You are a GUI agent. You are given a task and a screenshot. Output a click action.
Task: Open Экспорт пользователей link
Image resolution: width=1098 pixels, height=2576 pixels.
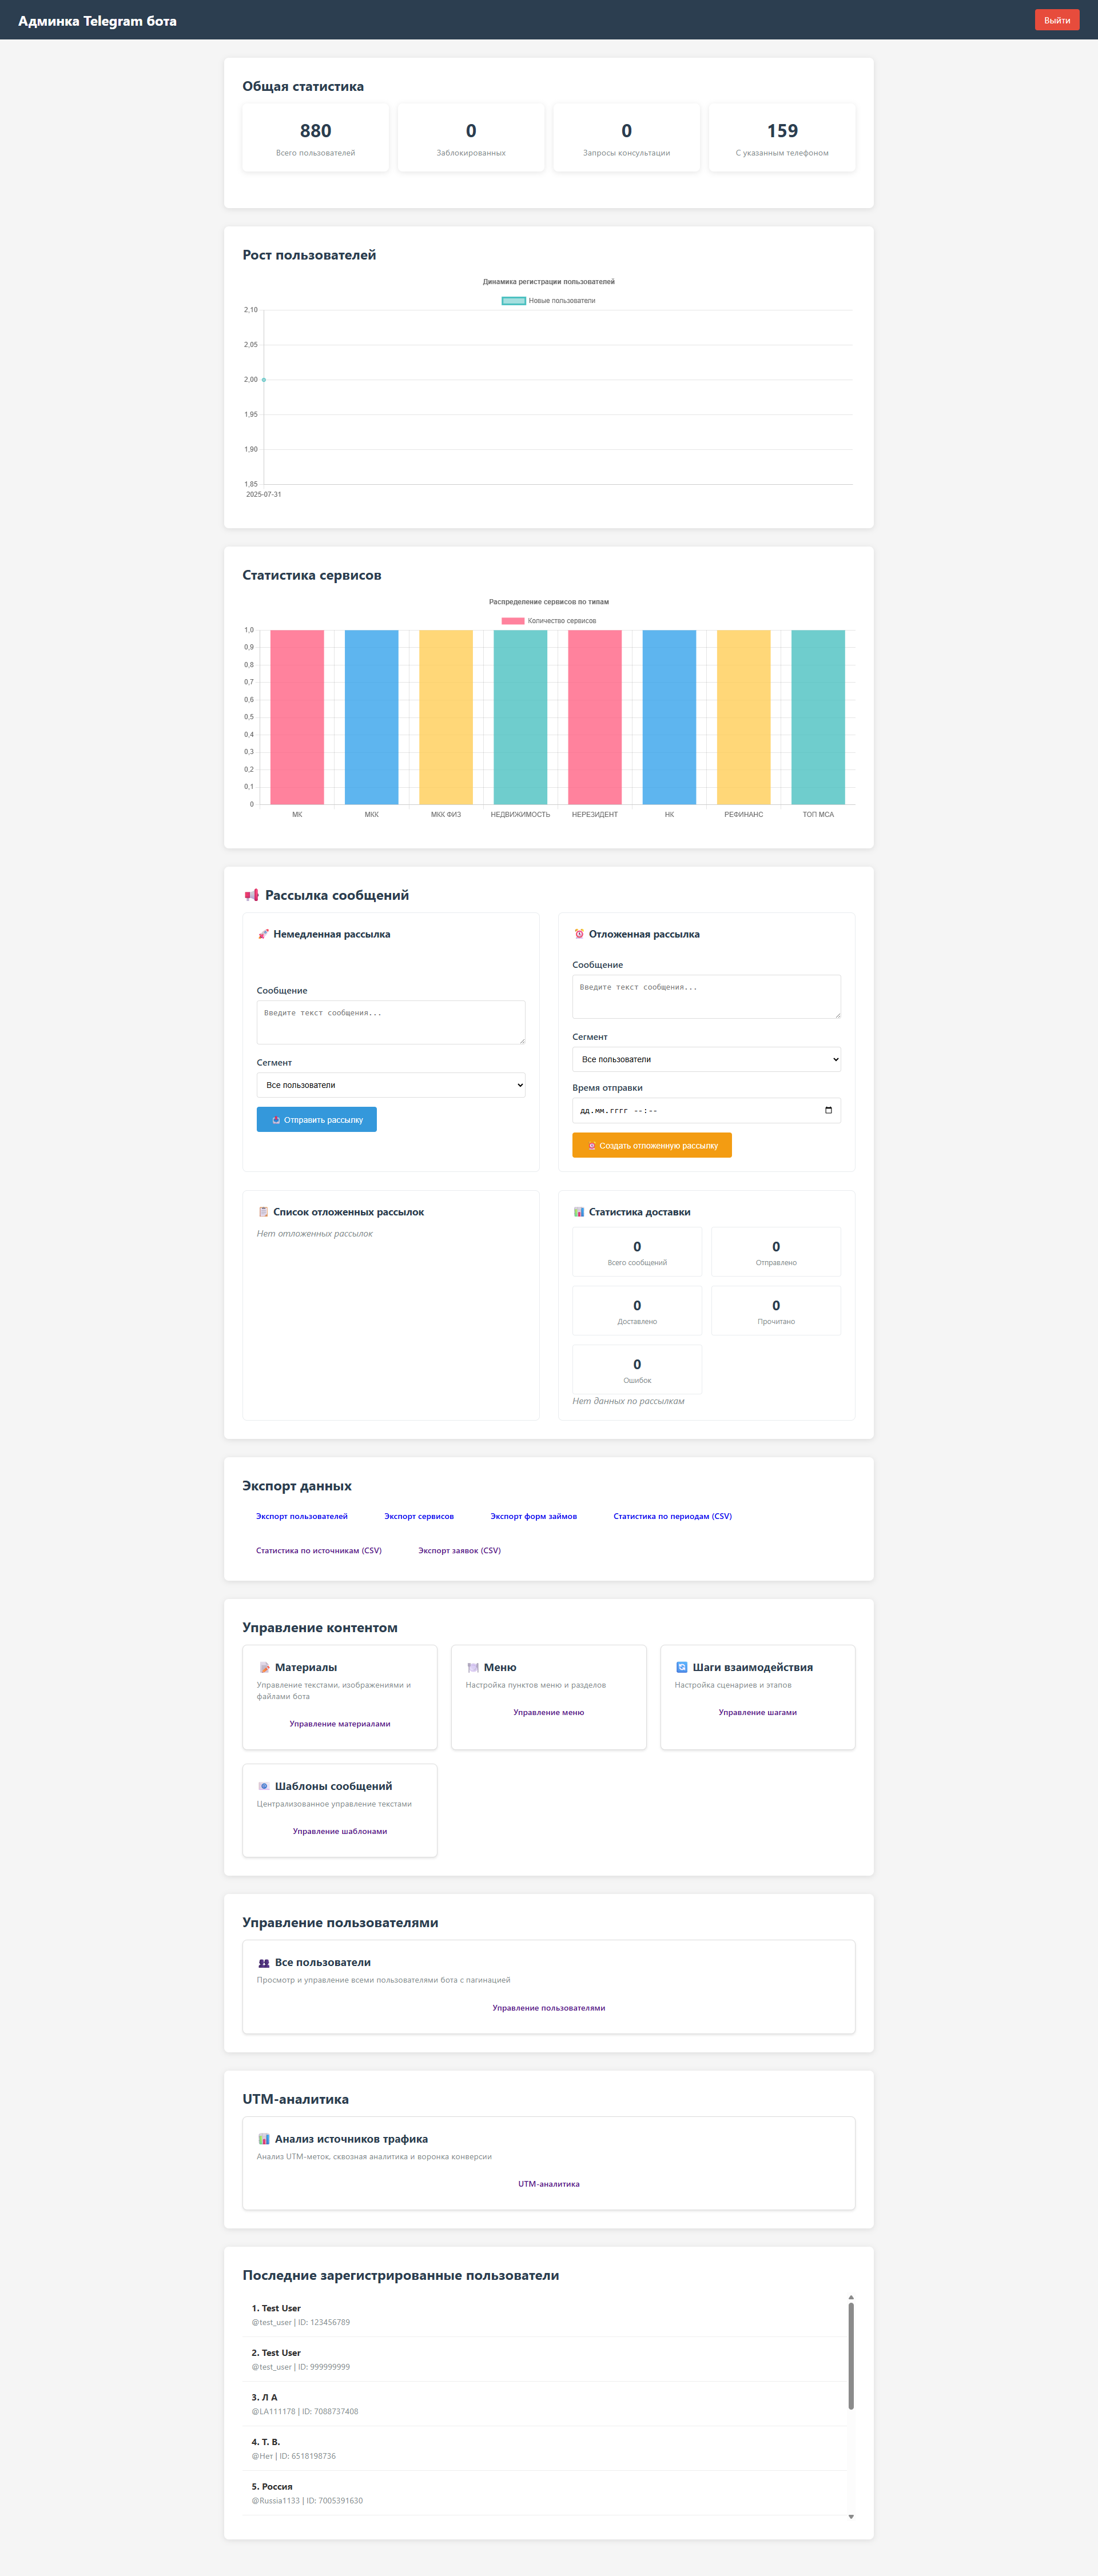(302, 1516)
